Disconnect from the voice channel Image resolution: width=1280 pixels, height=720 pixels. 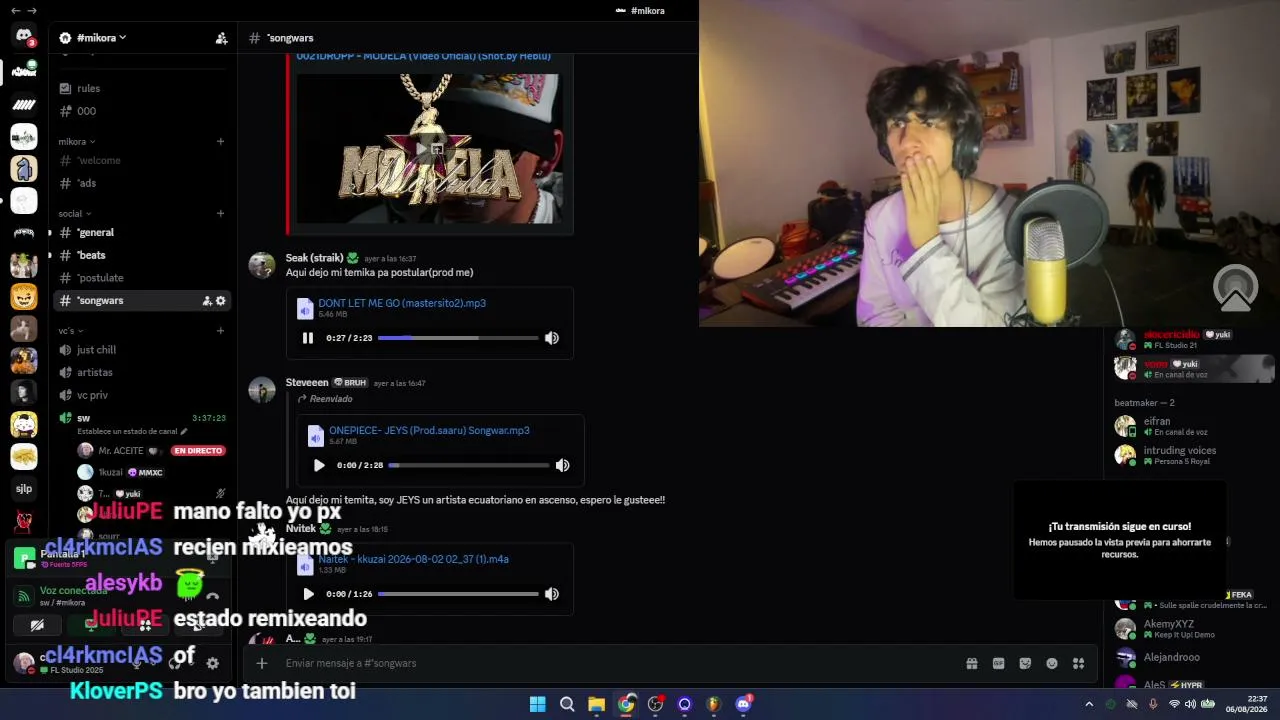coord(212,597)
